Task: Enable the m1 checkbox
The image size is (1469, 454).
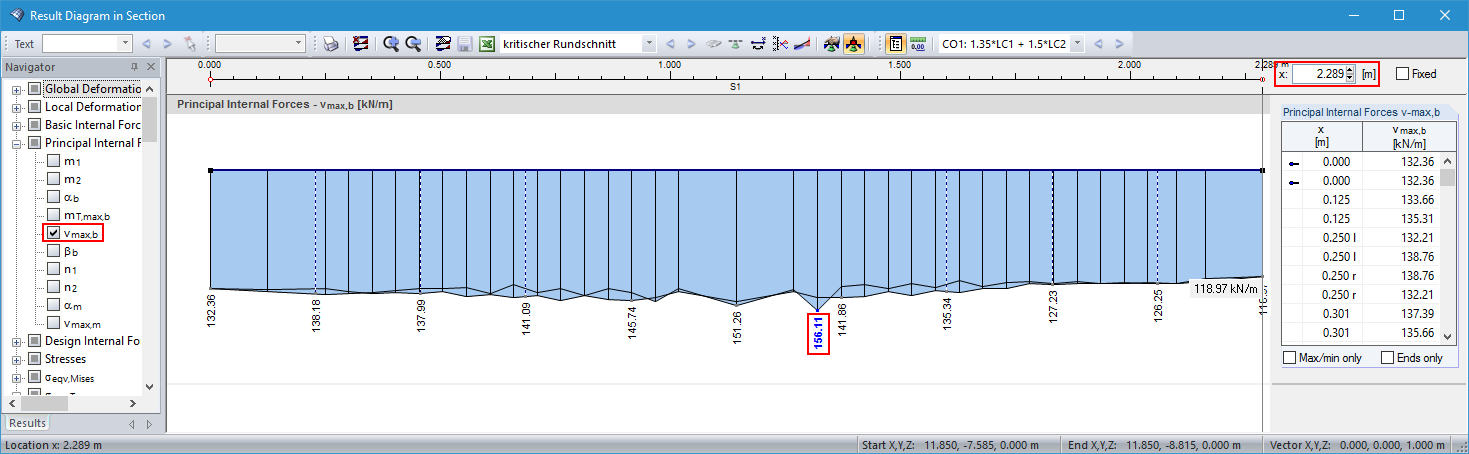Action: coord(53,161)
